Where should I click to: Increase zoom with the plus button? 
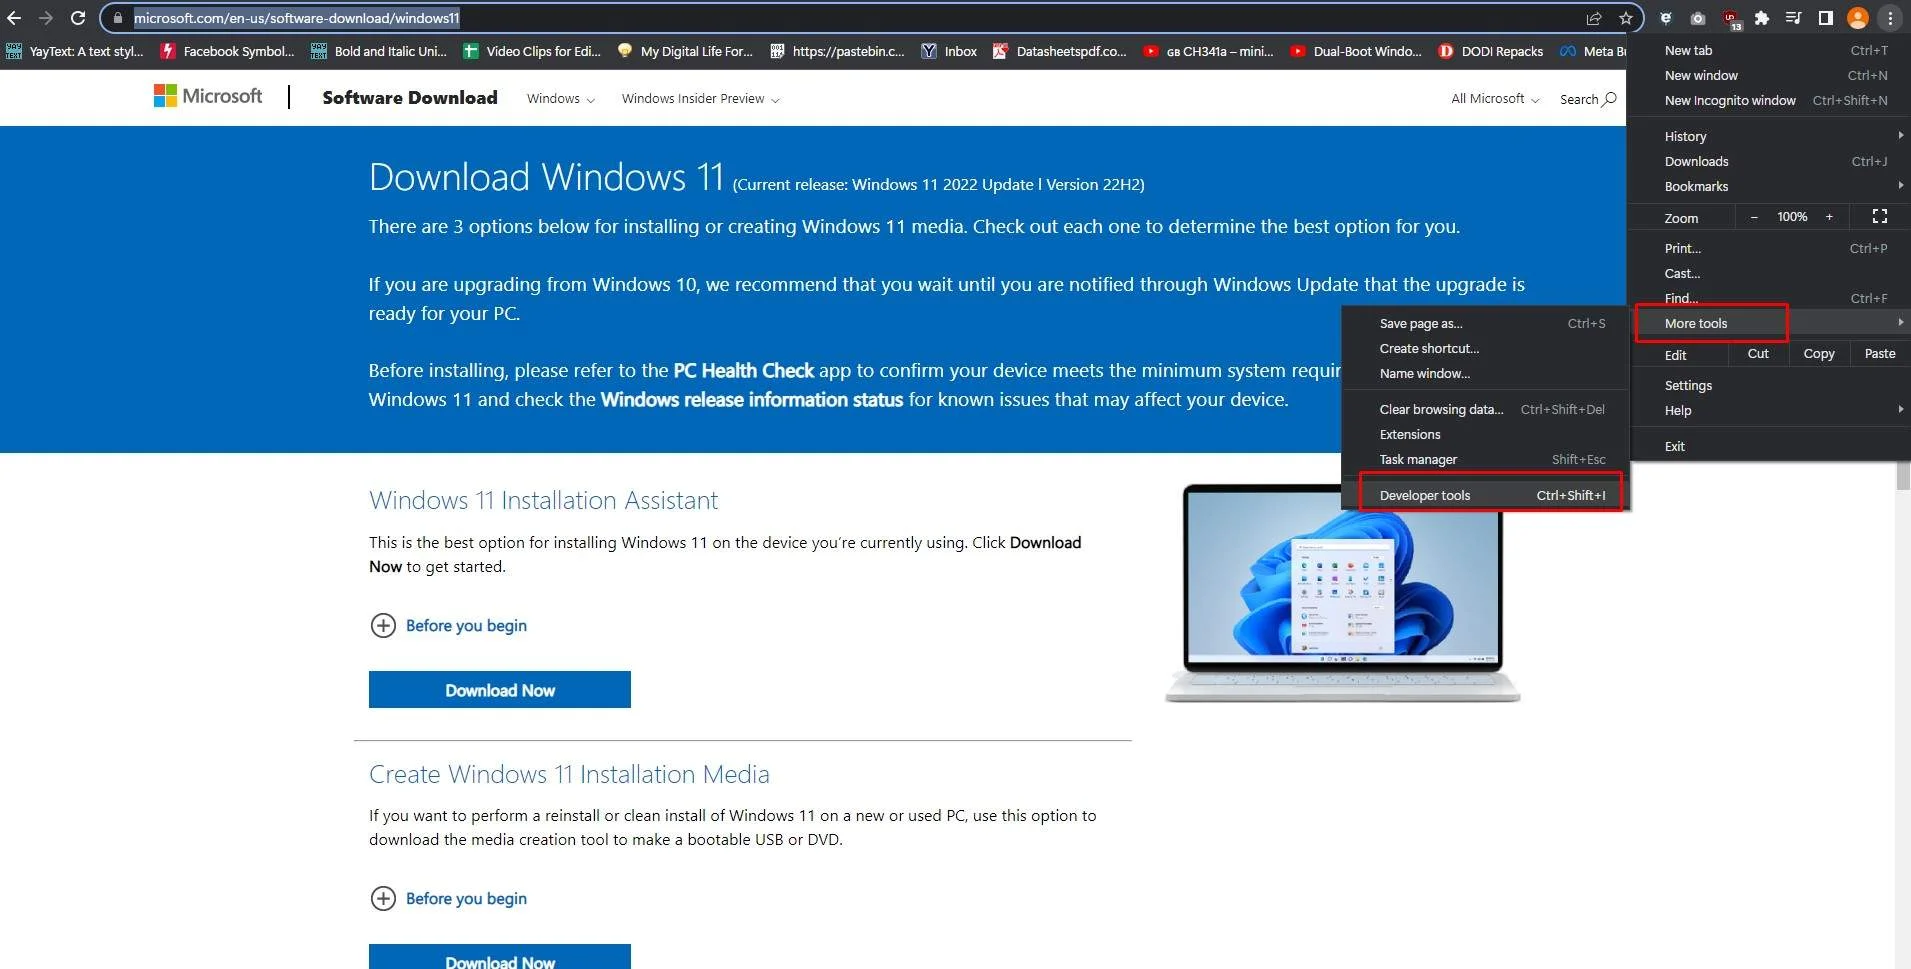pyautogui.click(x=1829, y=217)
